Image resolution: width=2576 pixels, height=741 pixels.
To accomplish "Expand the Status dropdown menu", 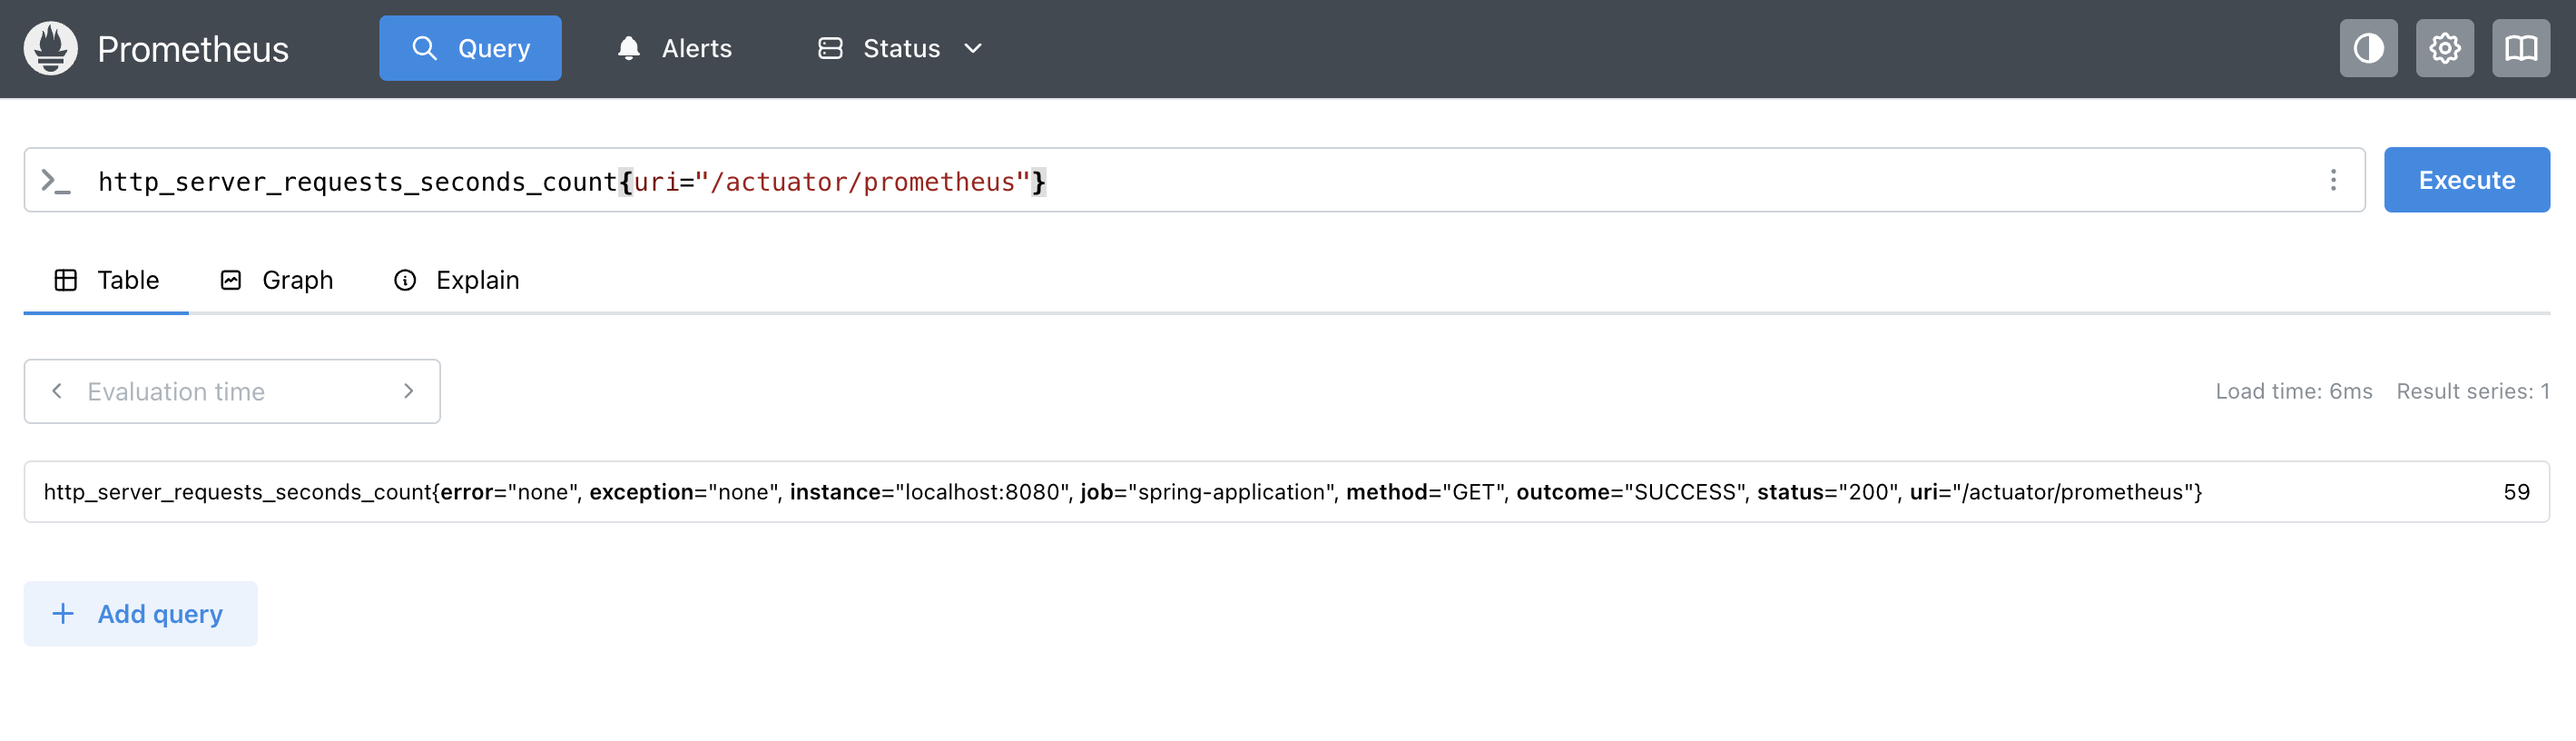I will (x=900, y=48).
